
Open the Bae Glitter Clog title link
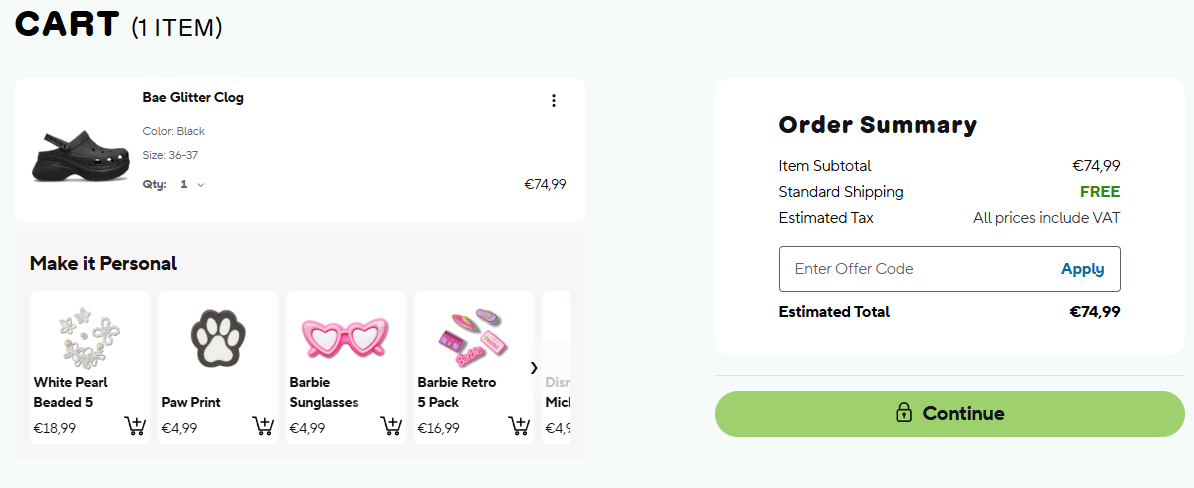pyautogui.click(x=193, y=98)
